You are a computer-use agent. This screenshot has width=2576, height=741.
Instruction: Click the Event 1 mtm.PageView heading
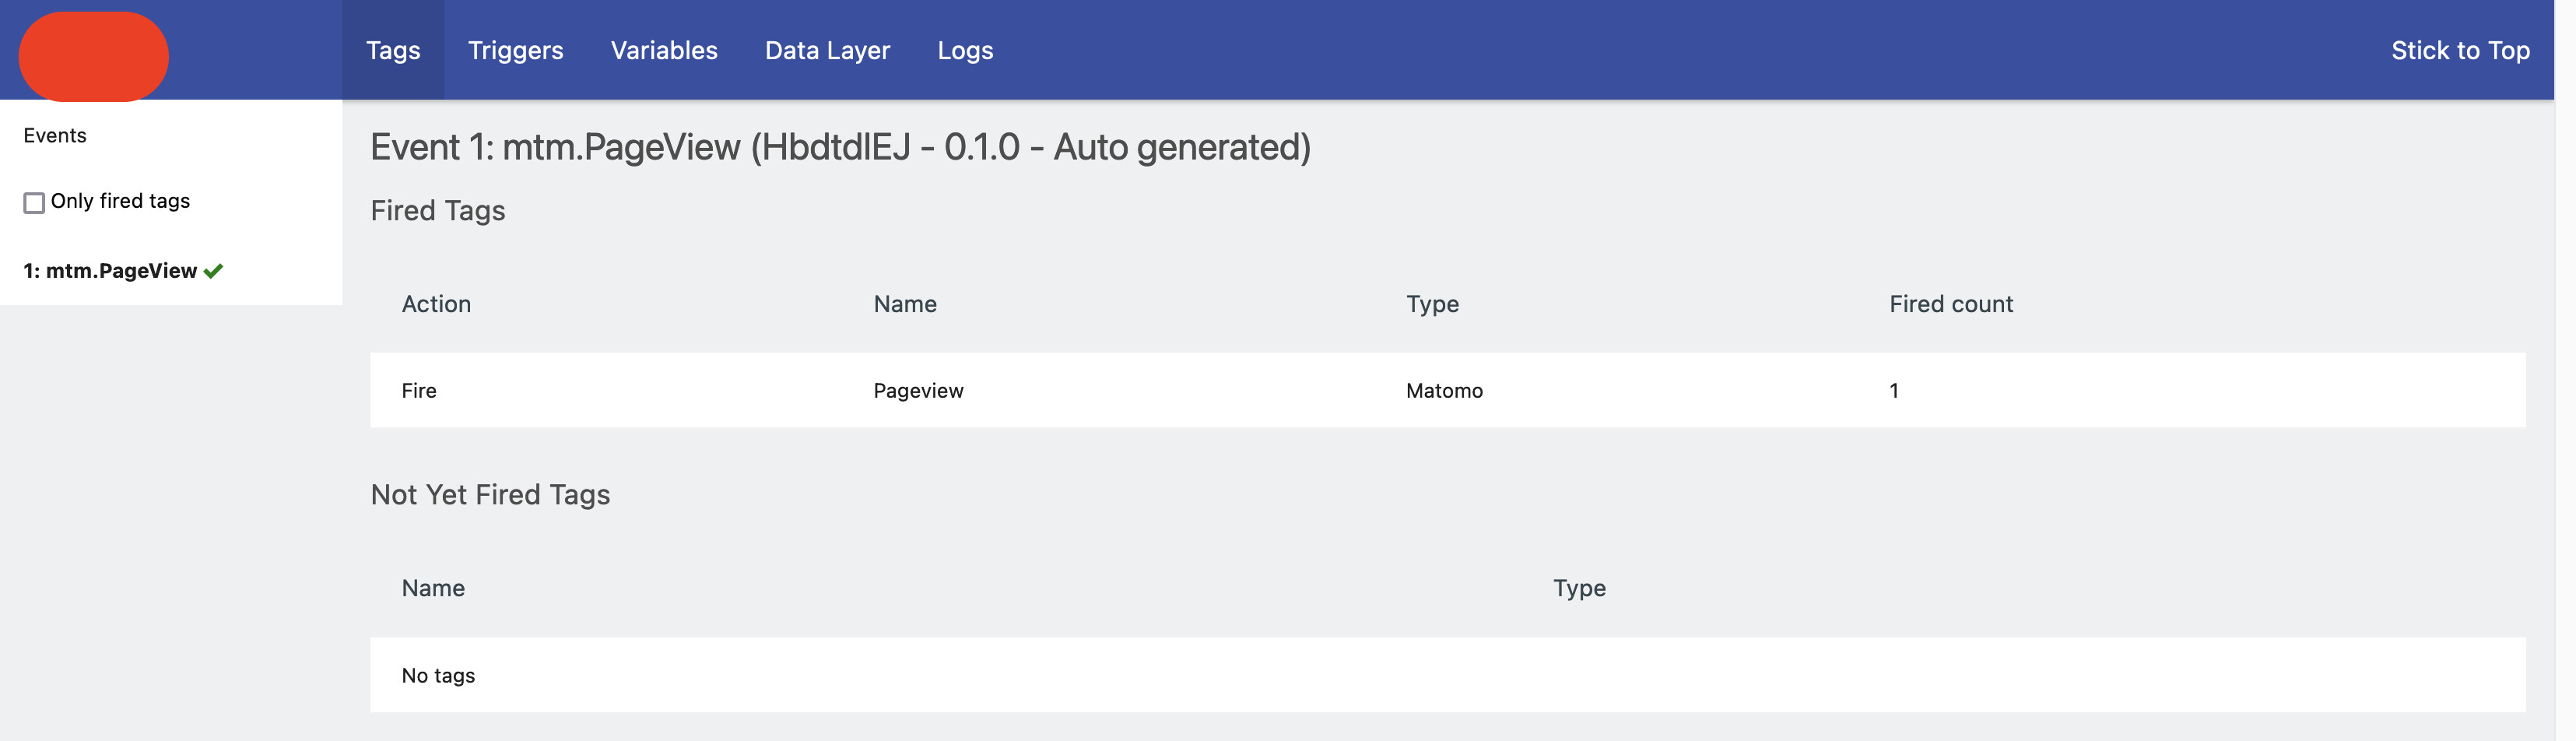point(840,147)
